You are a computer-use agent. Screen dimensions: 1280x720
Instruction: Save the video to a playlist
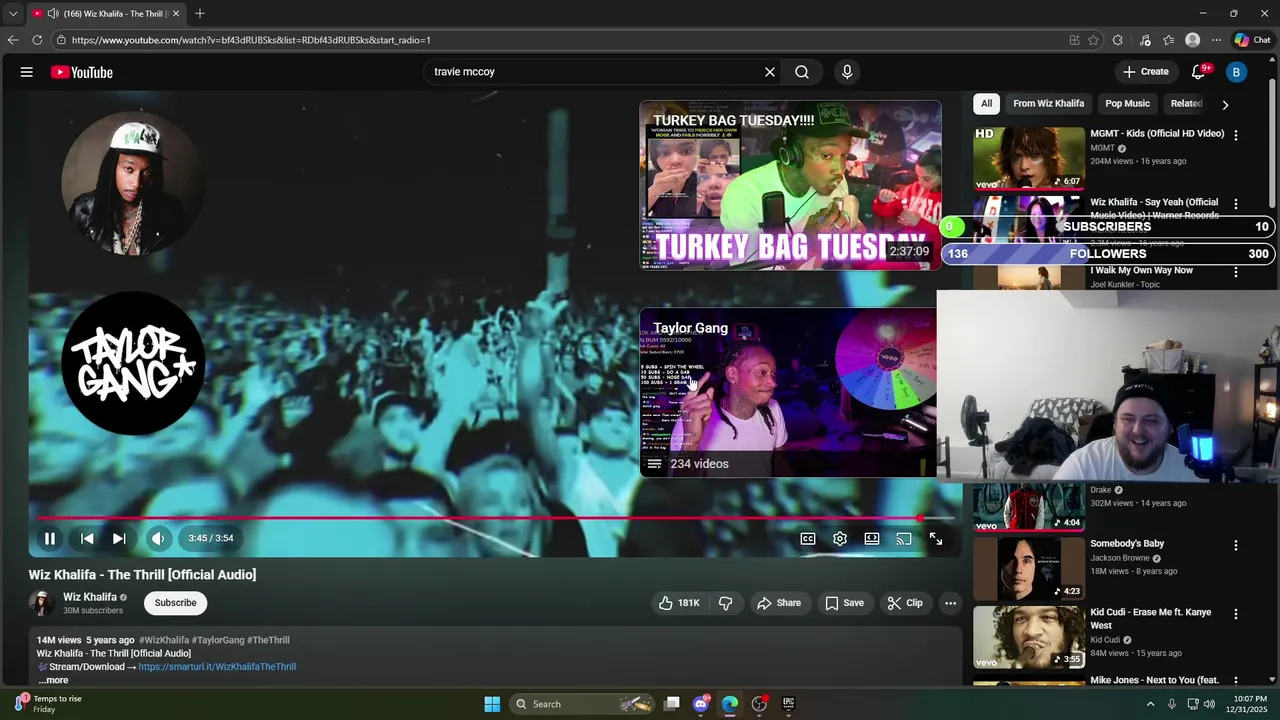844,603
